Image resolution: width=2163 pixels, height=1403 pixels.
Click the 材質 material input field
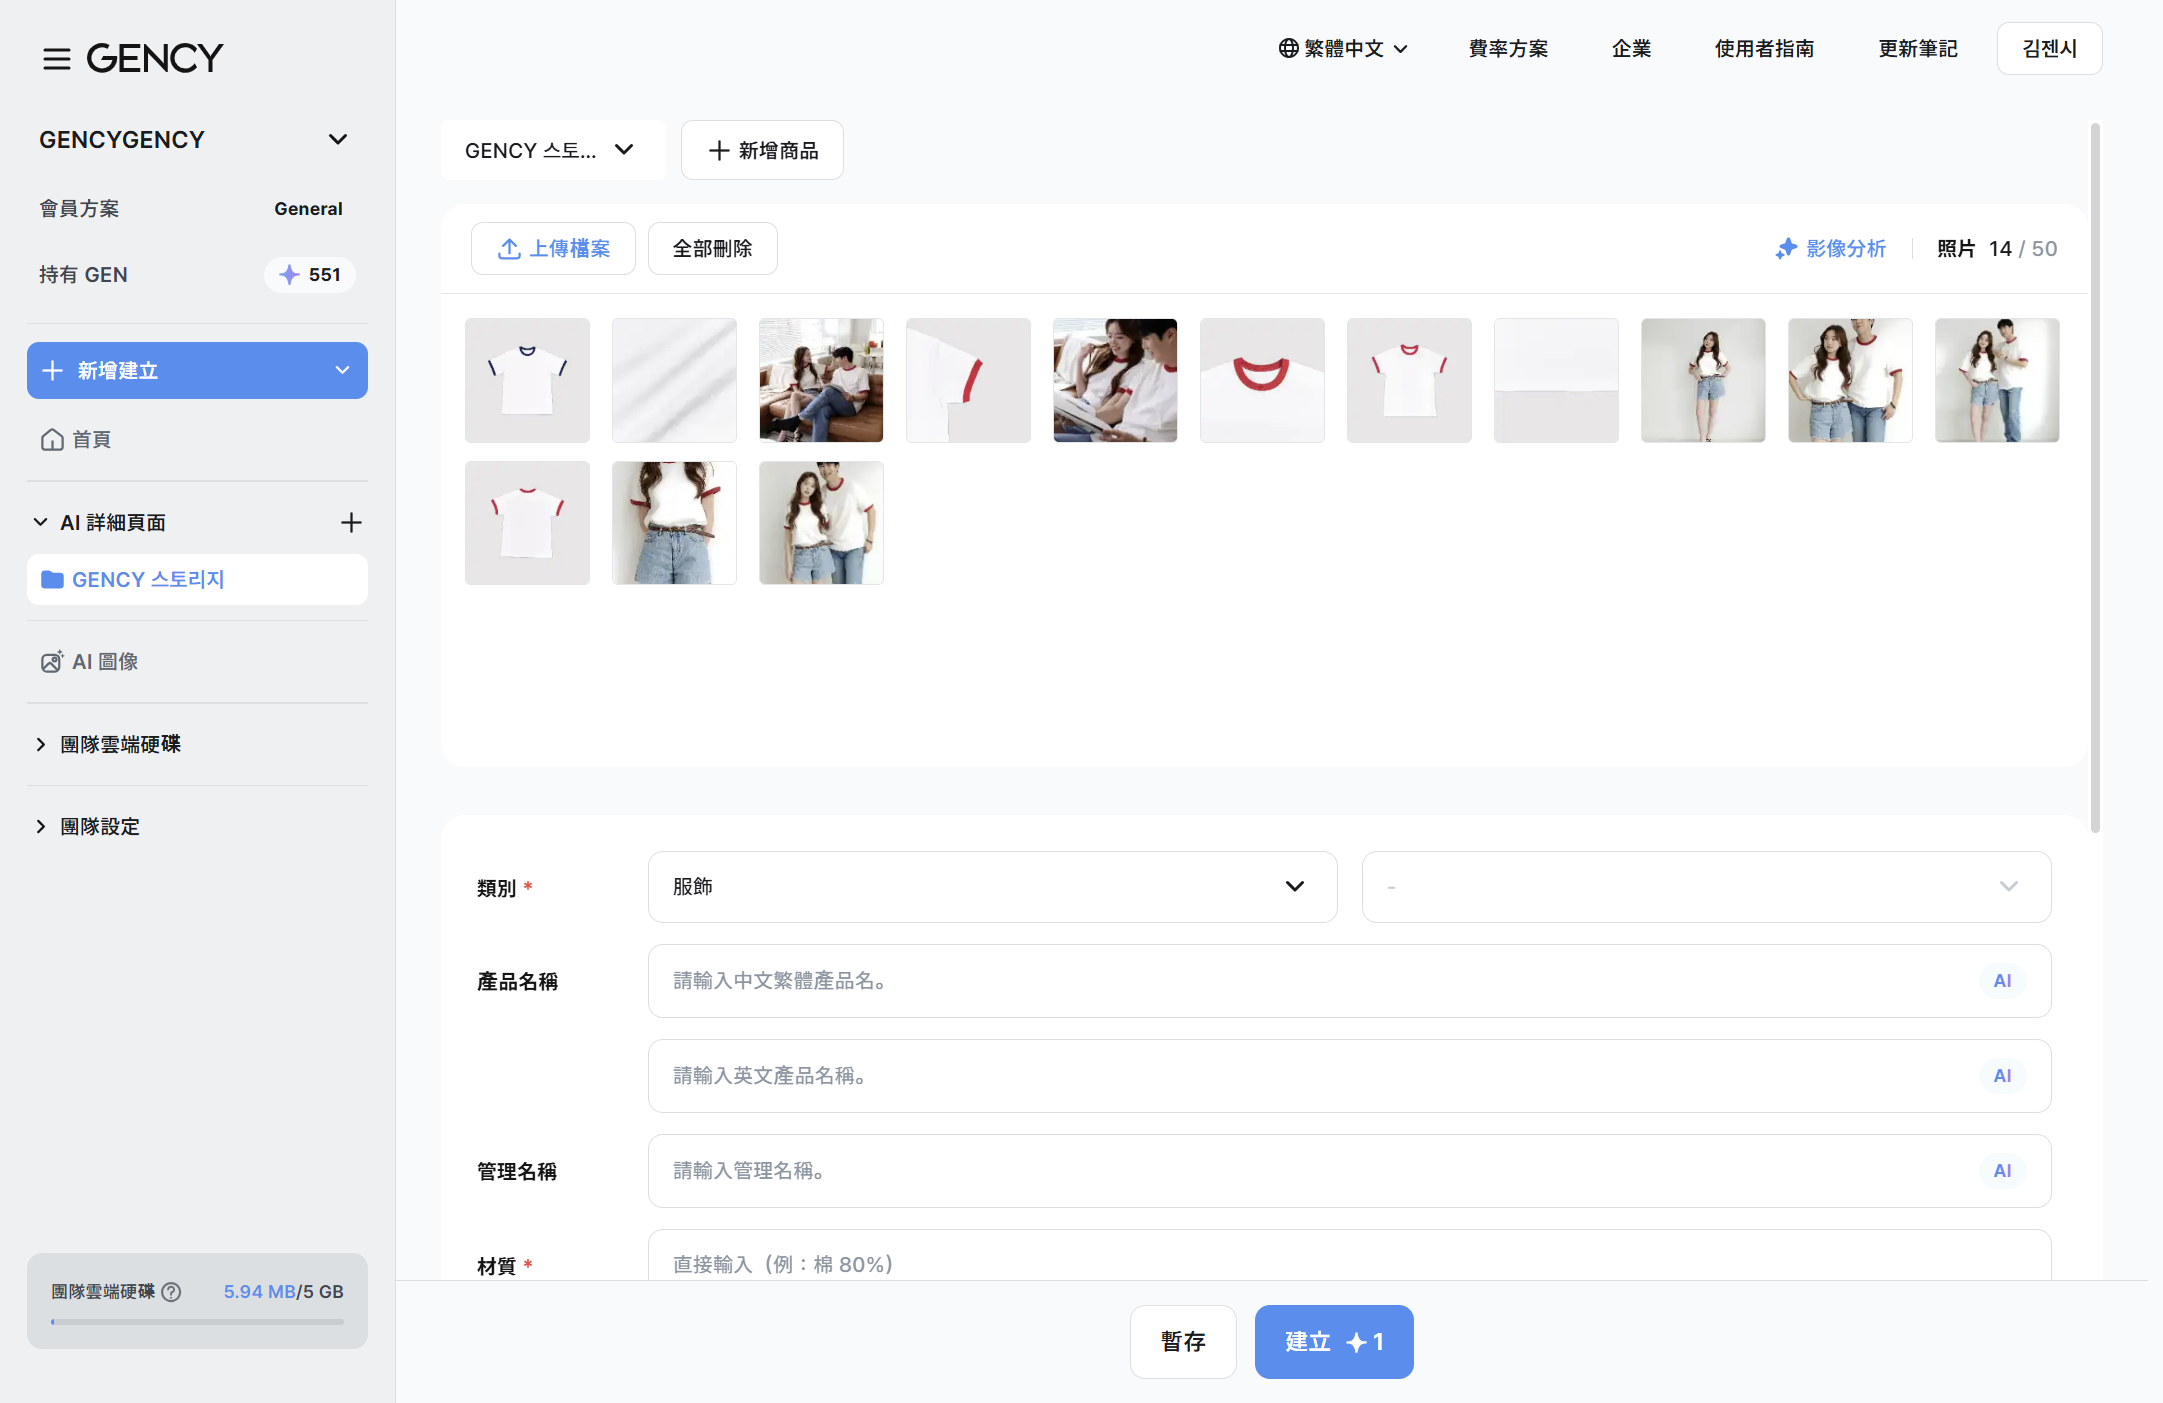point(1349,1256)
